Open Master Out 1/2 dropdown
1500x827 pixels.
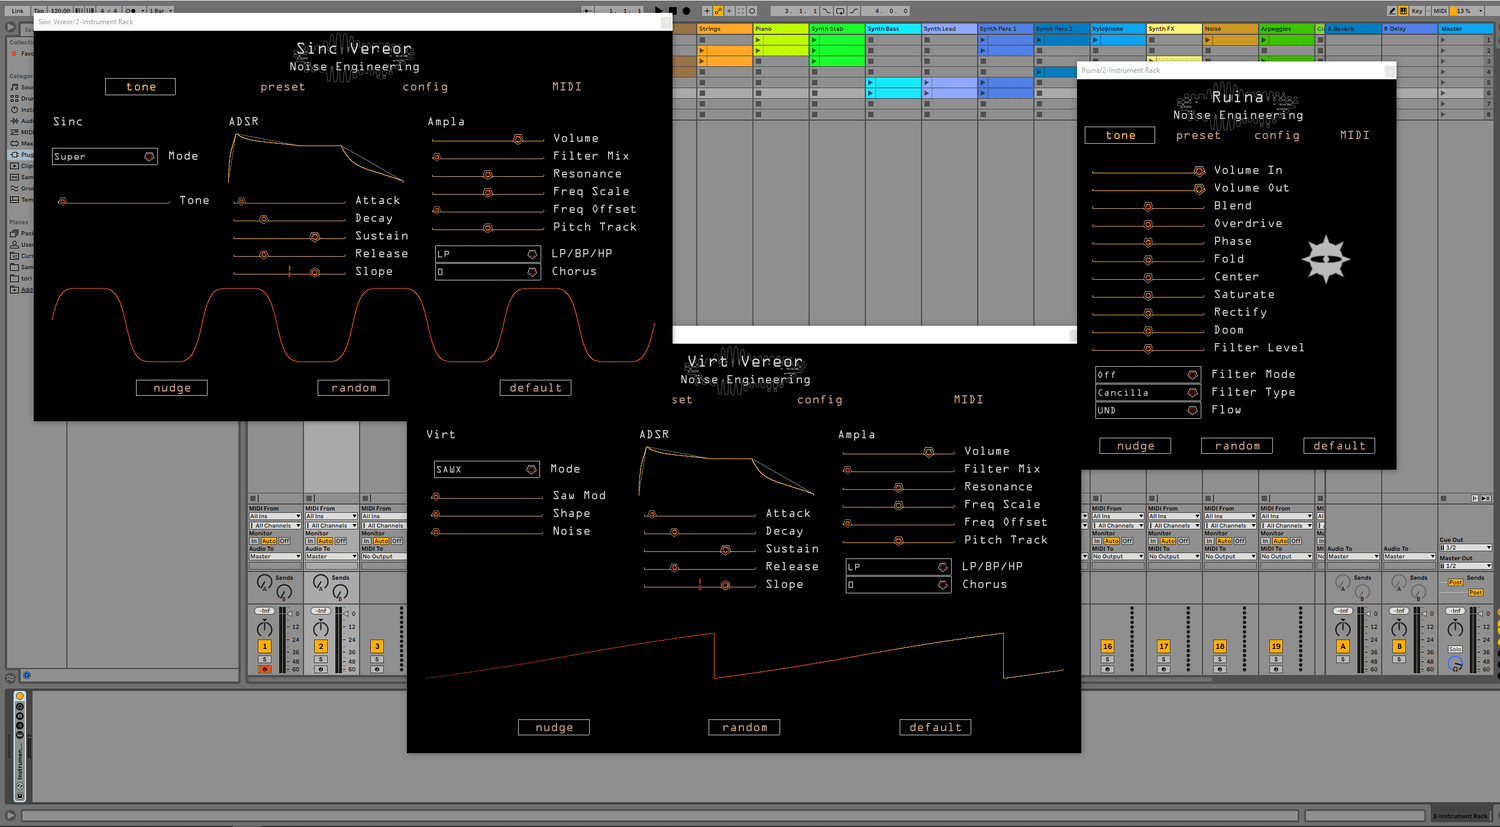coord(1466,566)
